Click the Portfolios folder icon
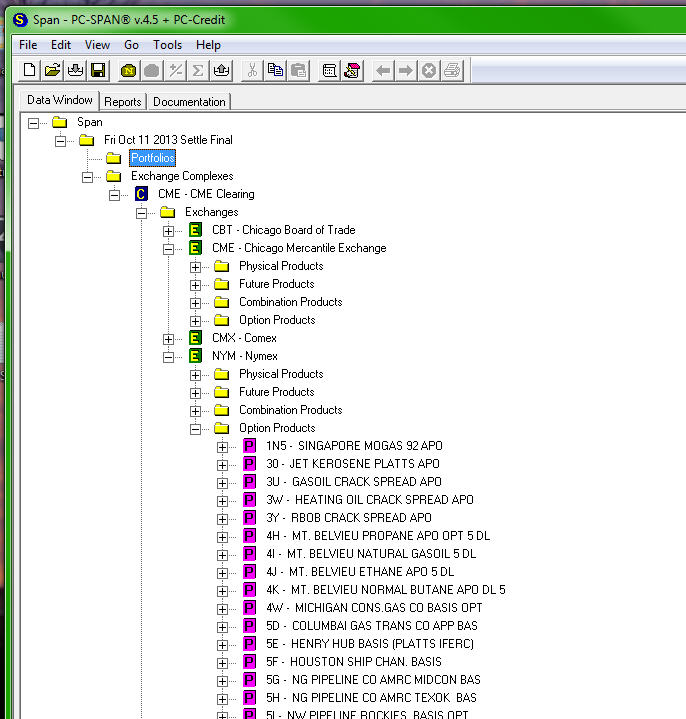 113,158
